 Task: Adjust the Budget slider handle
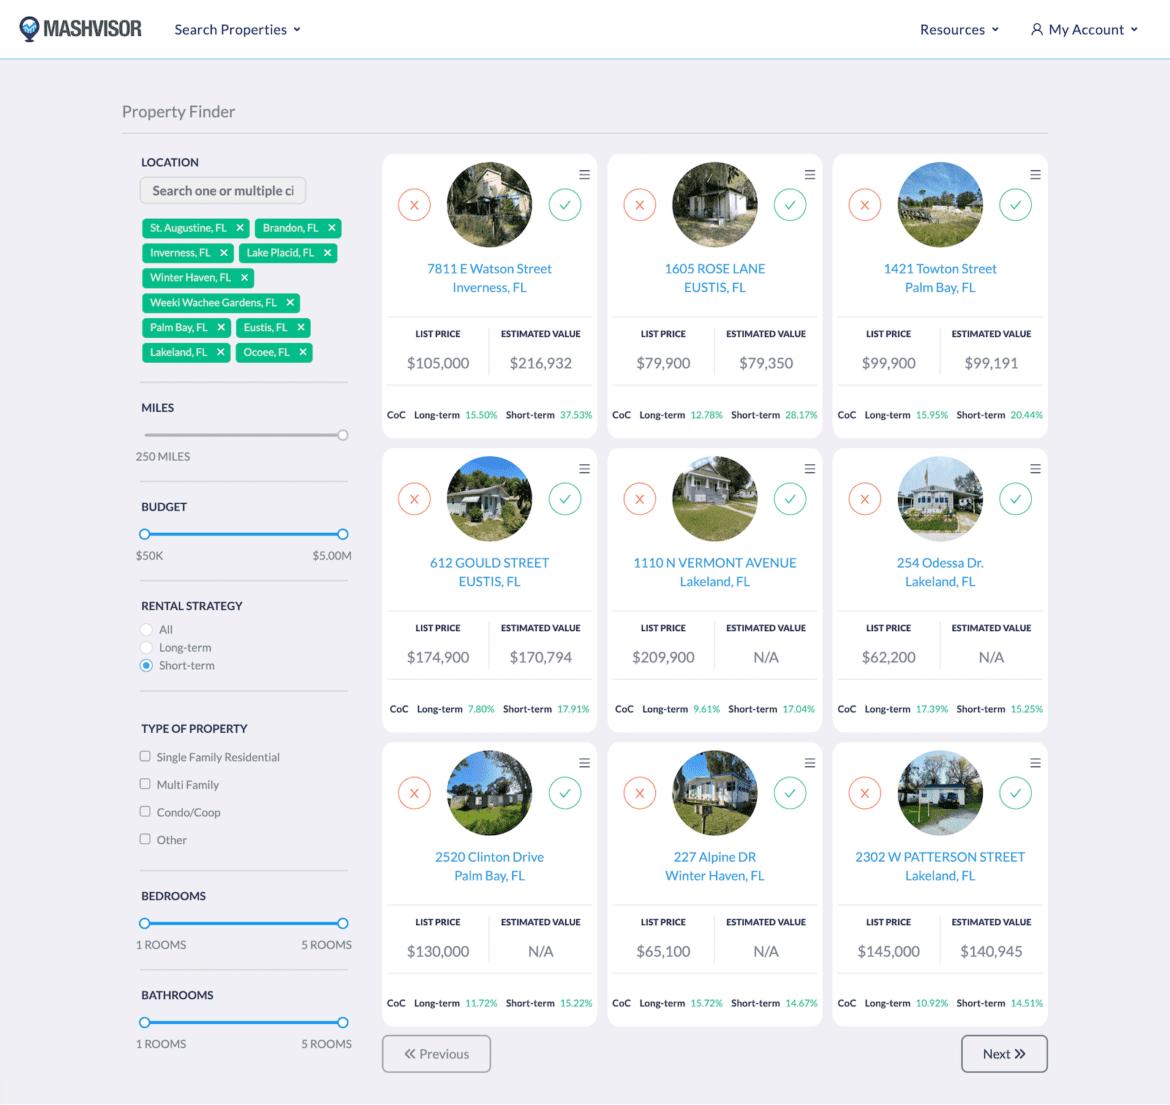(343, 534)
